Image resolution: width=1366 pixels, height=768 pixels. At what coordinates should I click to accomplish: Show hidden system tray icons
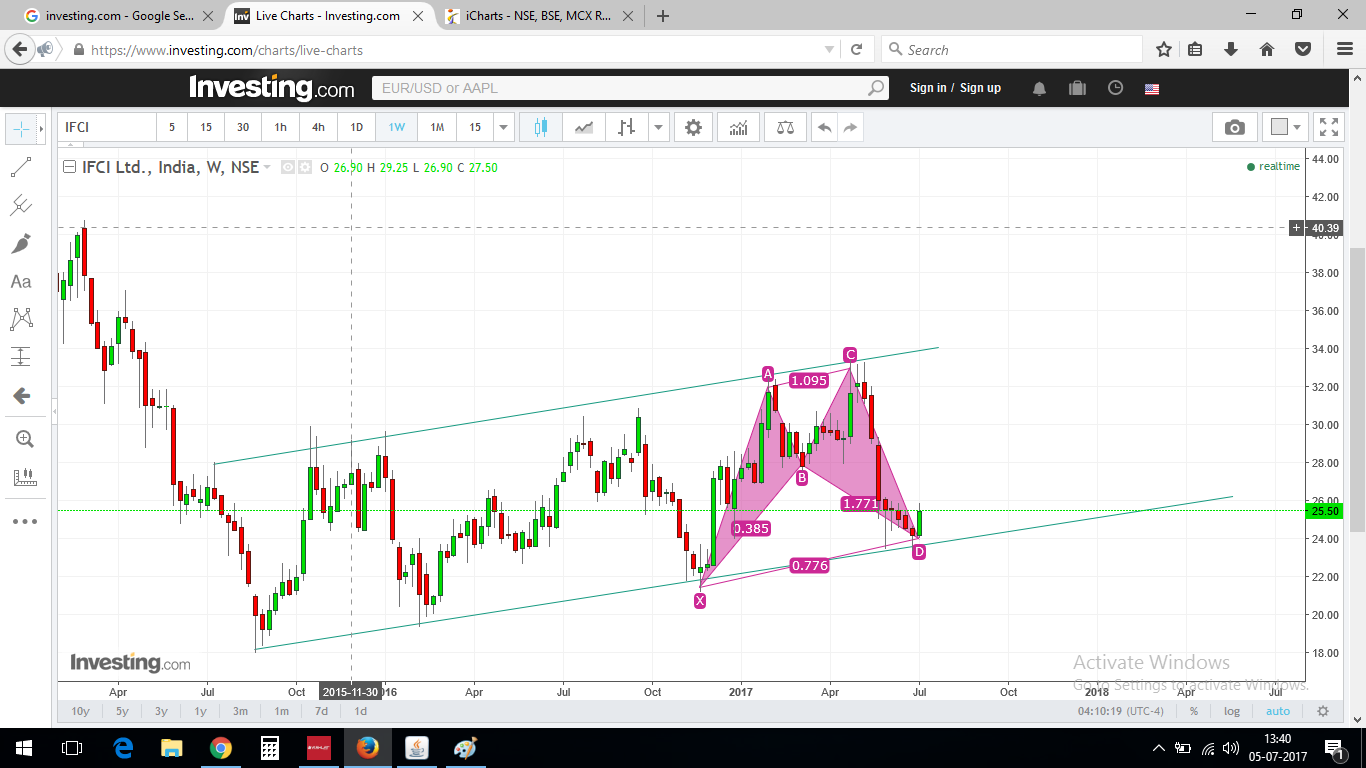1159,748
